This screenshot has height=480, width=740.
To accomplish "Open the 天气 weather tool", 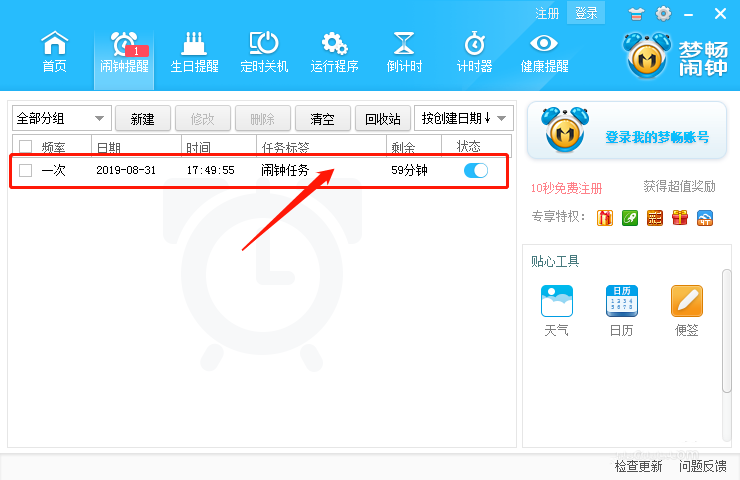I will click(x=557, y=310).
